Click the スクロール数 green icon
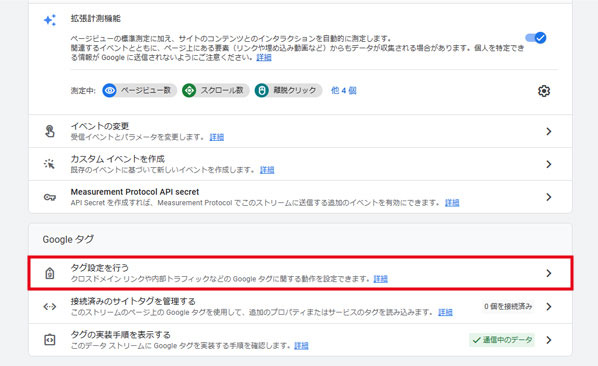The image size is (598, 366). tap(189, 90)
